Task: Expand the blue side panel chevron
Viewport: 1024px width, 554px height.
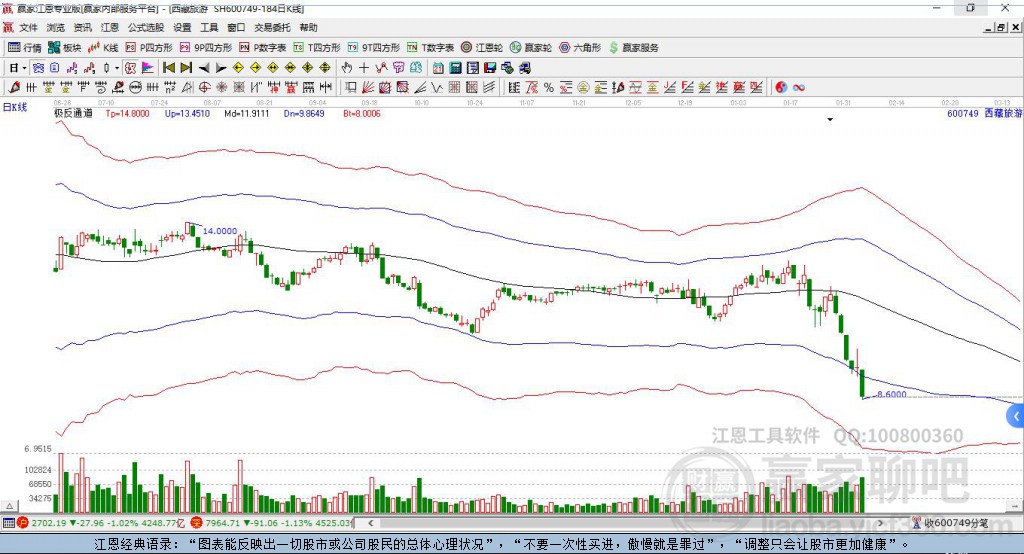Action: pos(1016,416)
